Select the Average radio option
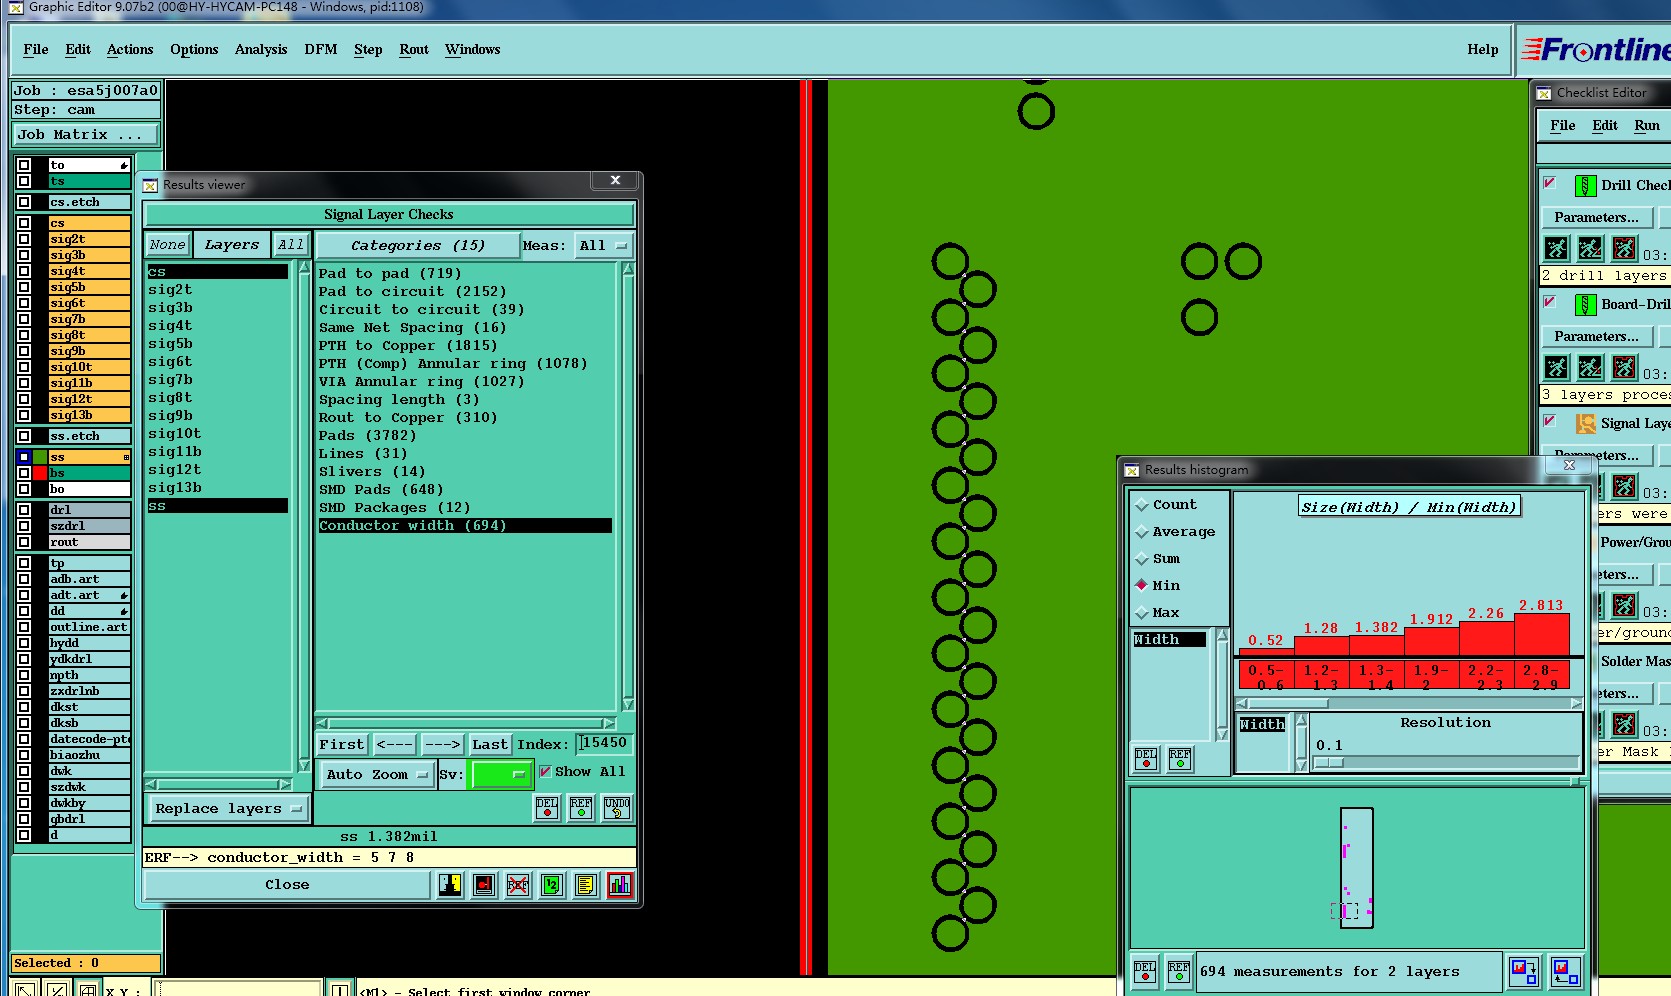 [x=1141, y=532]
